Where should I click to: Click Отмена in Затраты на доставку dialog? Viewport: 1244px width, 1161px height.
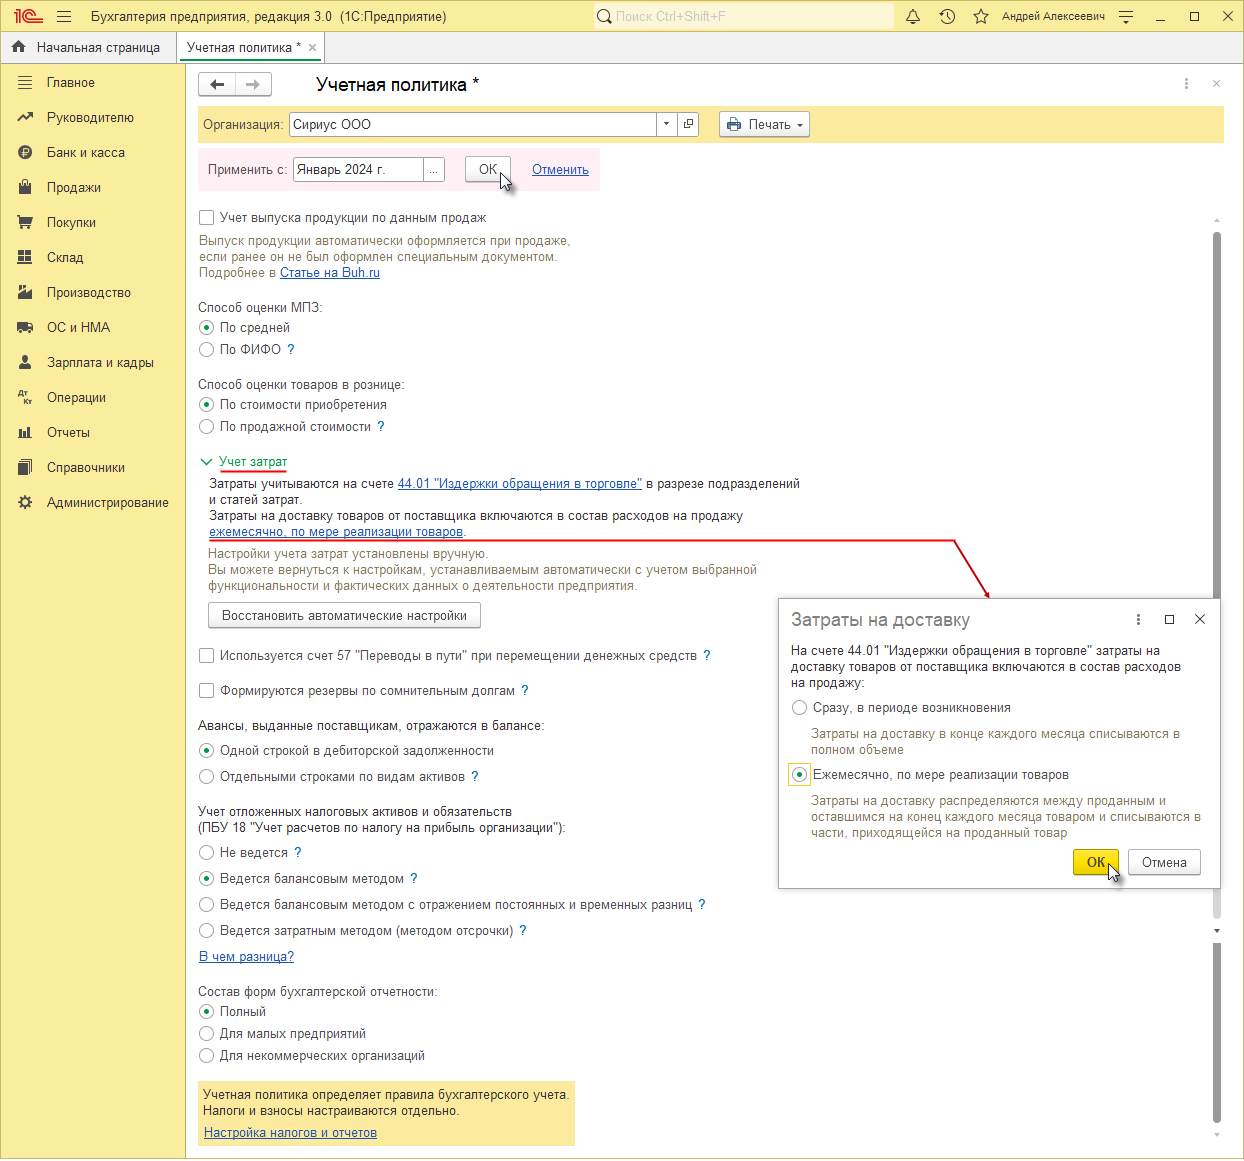1164,862
